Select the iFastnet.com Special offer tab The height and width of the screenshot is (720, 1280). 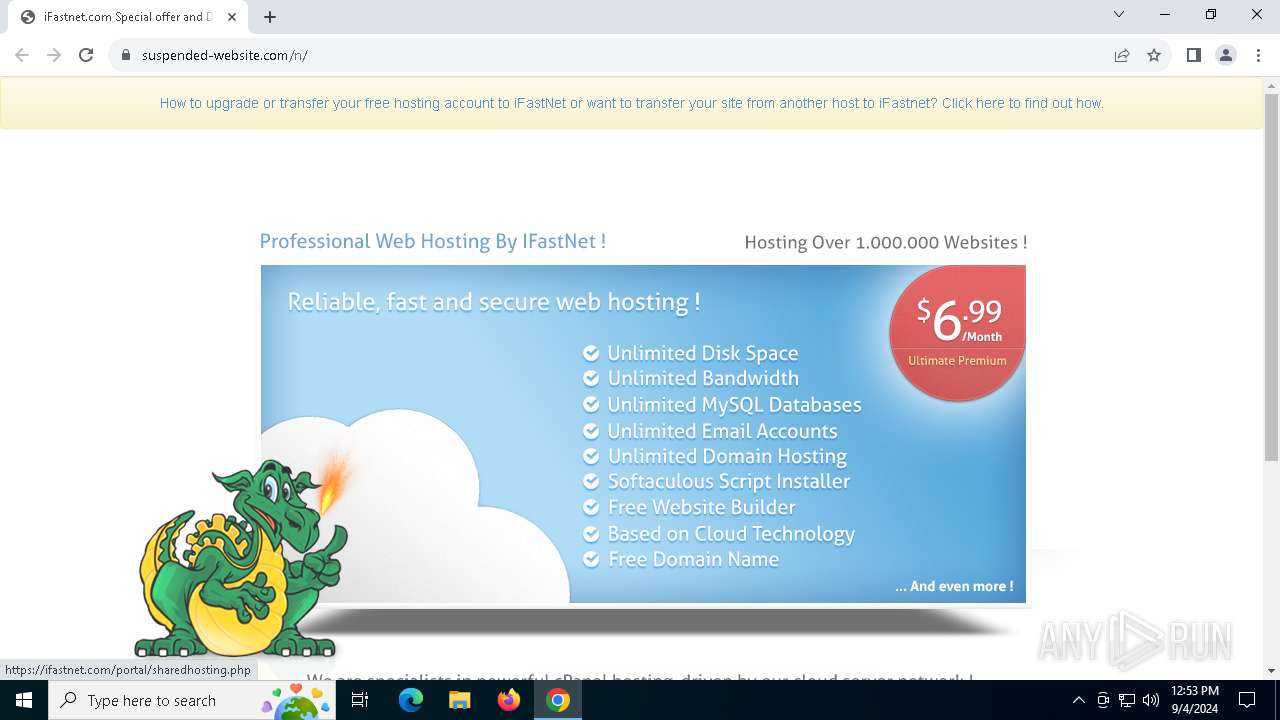coord(127,17)
